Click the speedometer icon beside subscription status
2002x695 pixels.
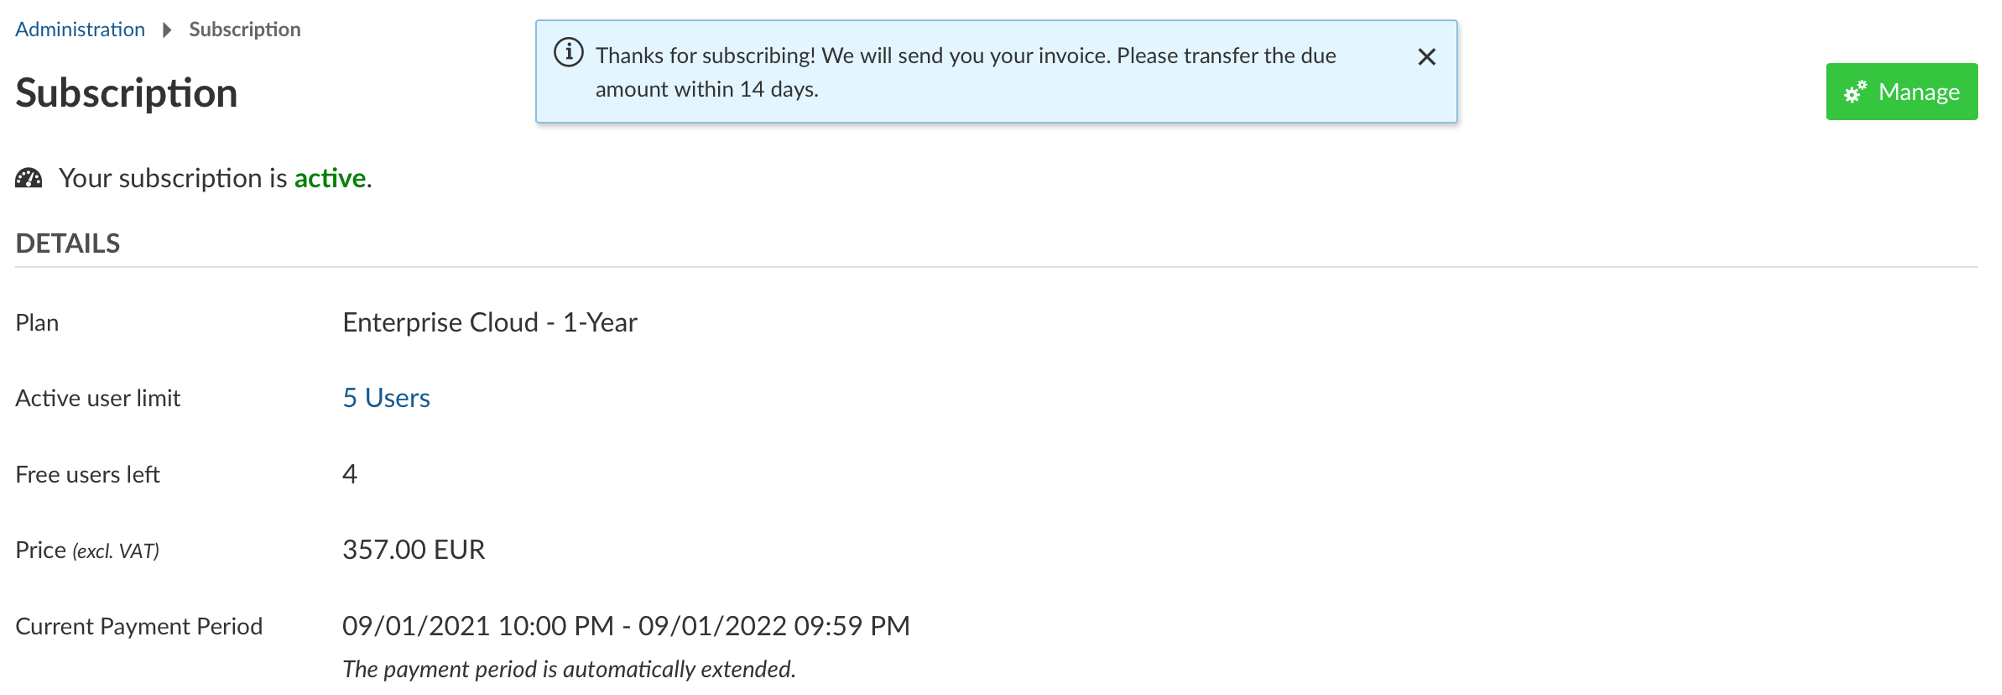[29, 178]
